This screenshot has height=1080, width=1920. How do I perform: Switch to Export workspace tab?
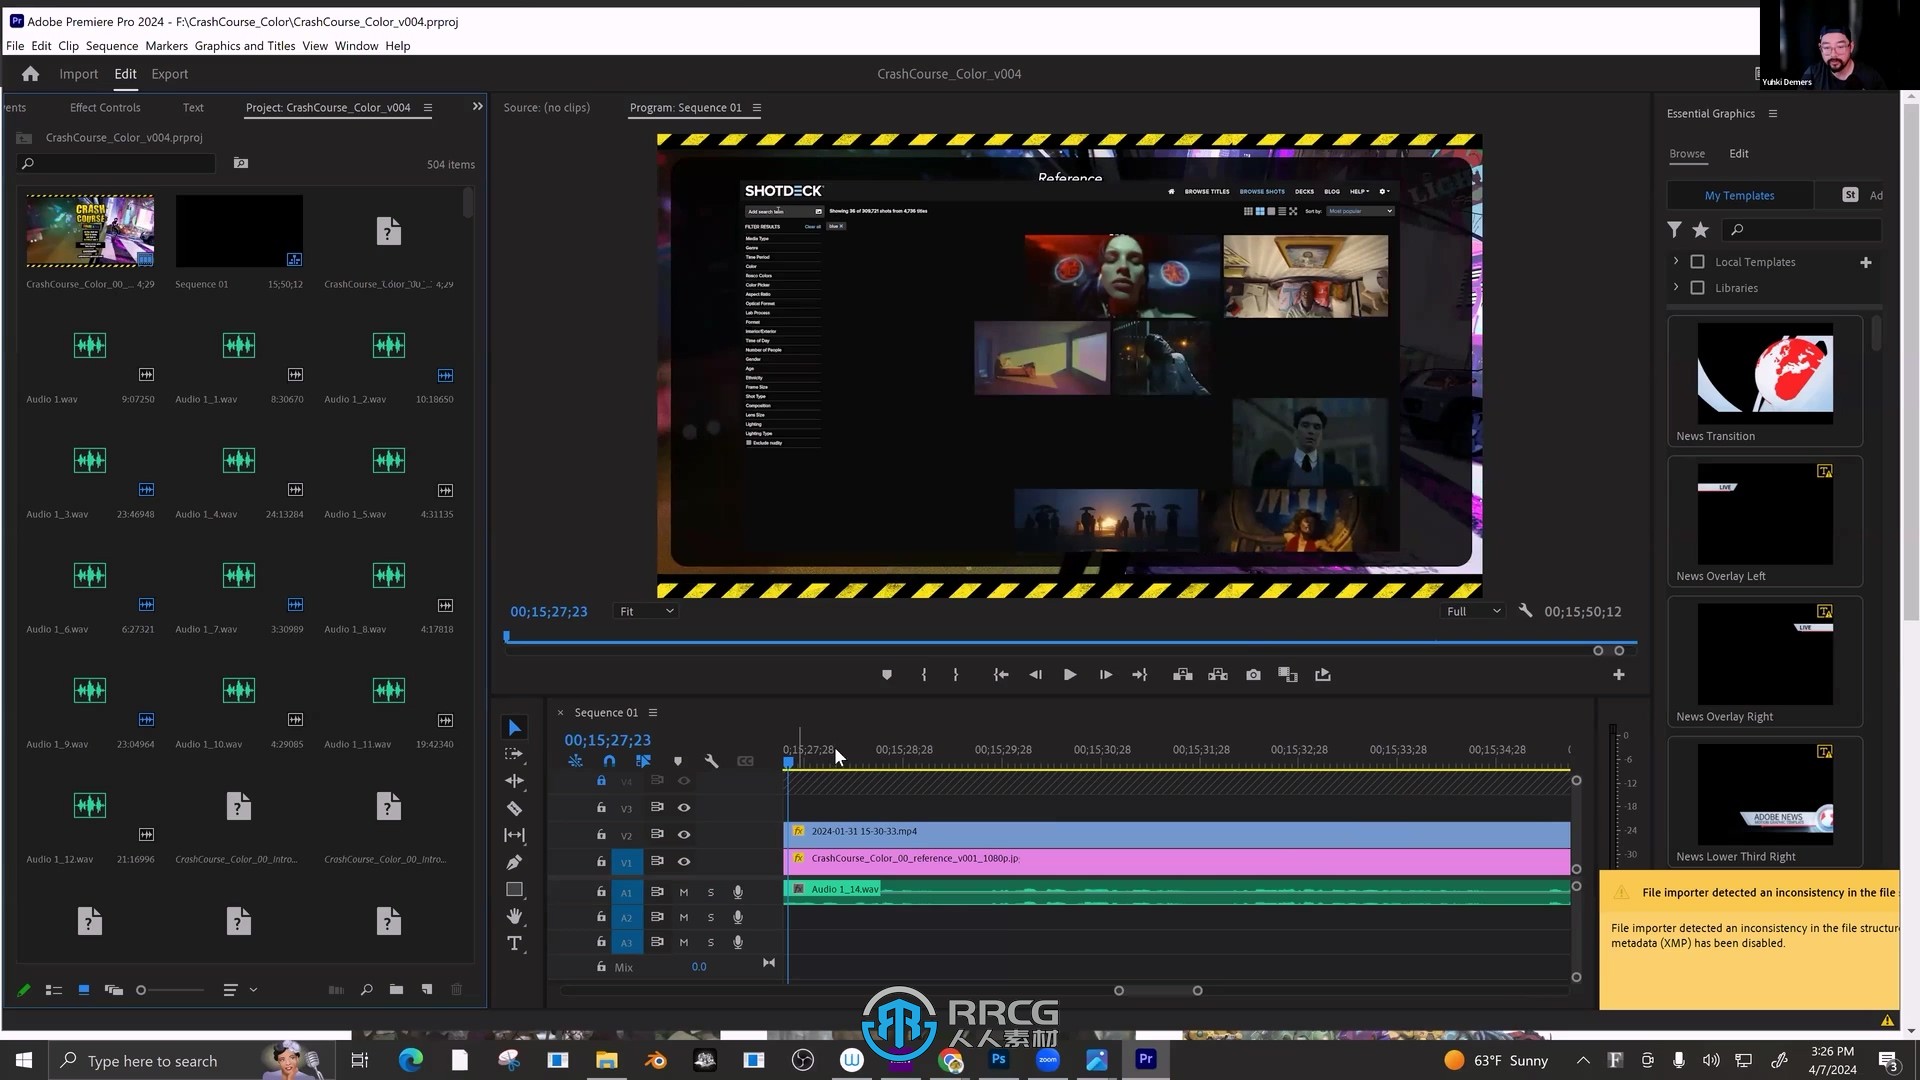click(x=169, y=74)
